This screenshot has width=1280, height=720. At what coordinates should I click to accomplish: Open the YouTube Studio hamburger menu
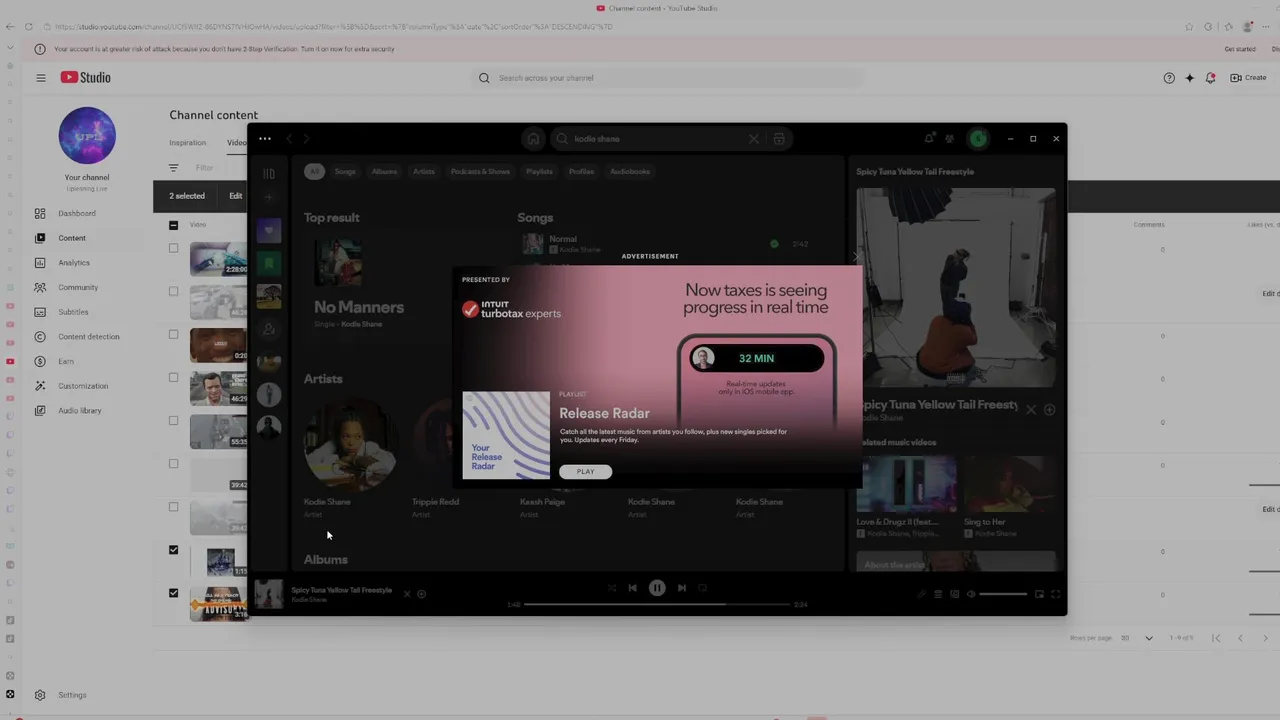pos(41,78)
